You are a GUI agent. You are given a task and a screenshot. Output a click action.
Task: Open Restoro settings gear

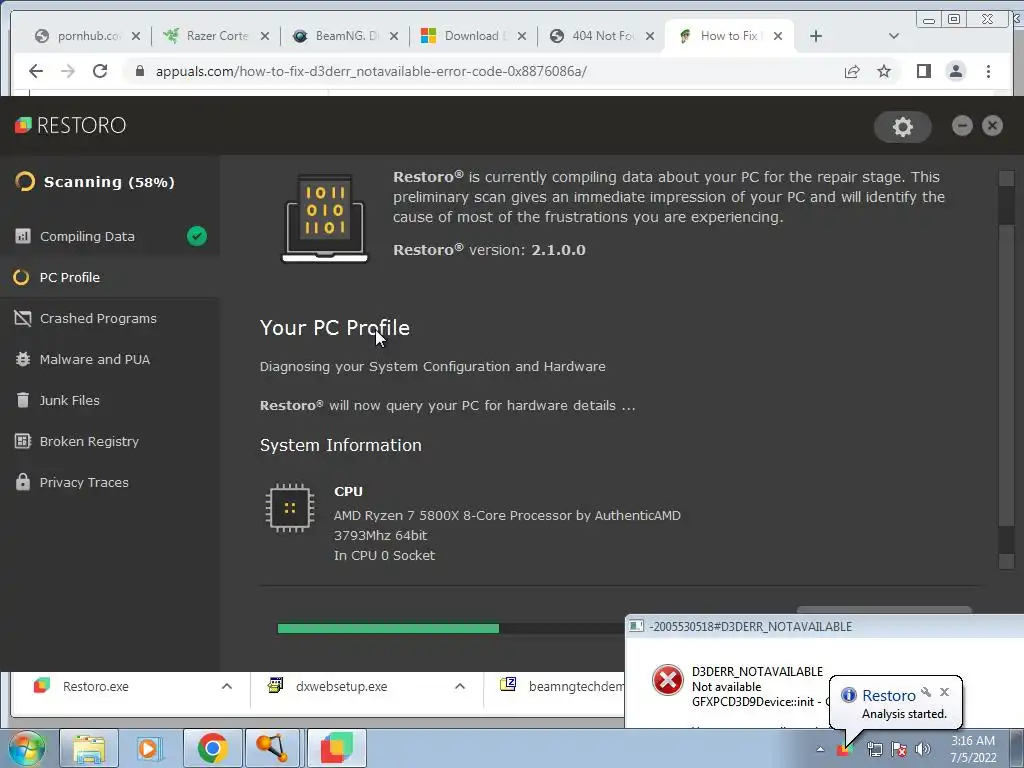point(903,127)
